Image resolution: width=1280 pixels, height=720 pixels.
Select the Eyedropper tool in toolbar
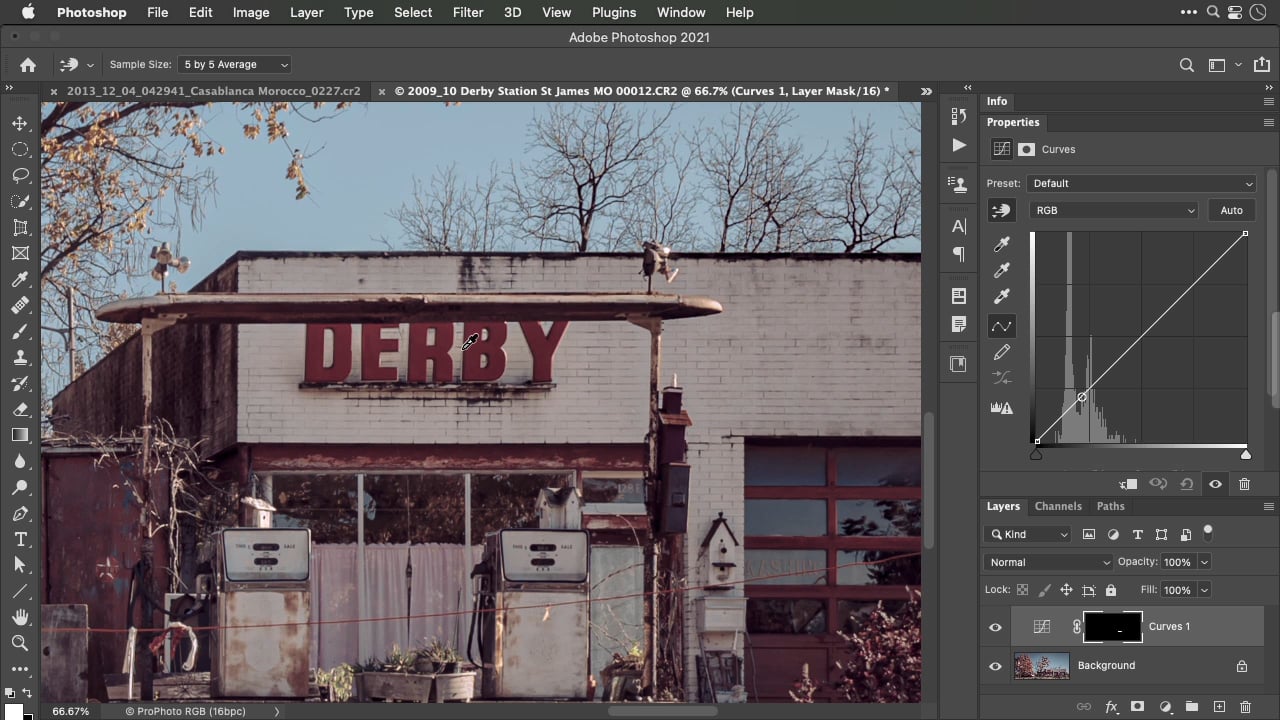[20, 279]
